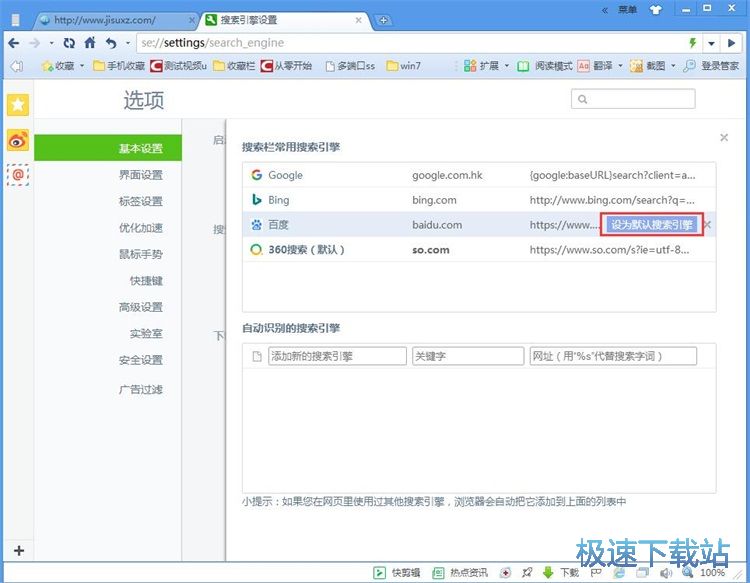750x583 pixels.
Task: Click the forward navigation arrow
Action: (34, 43)
